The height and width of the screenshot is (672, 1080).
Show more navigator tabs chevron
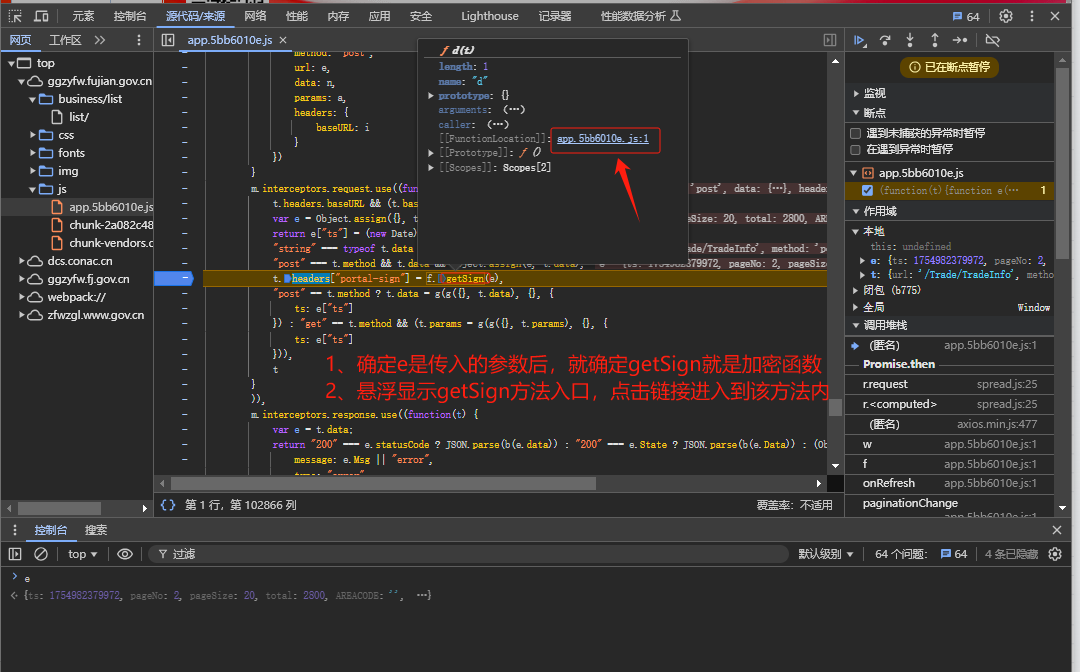pos(100,40)
